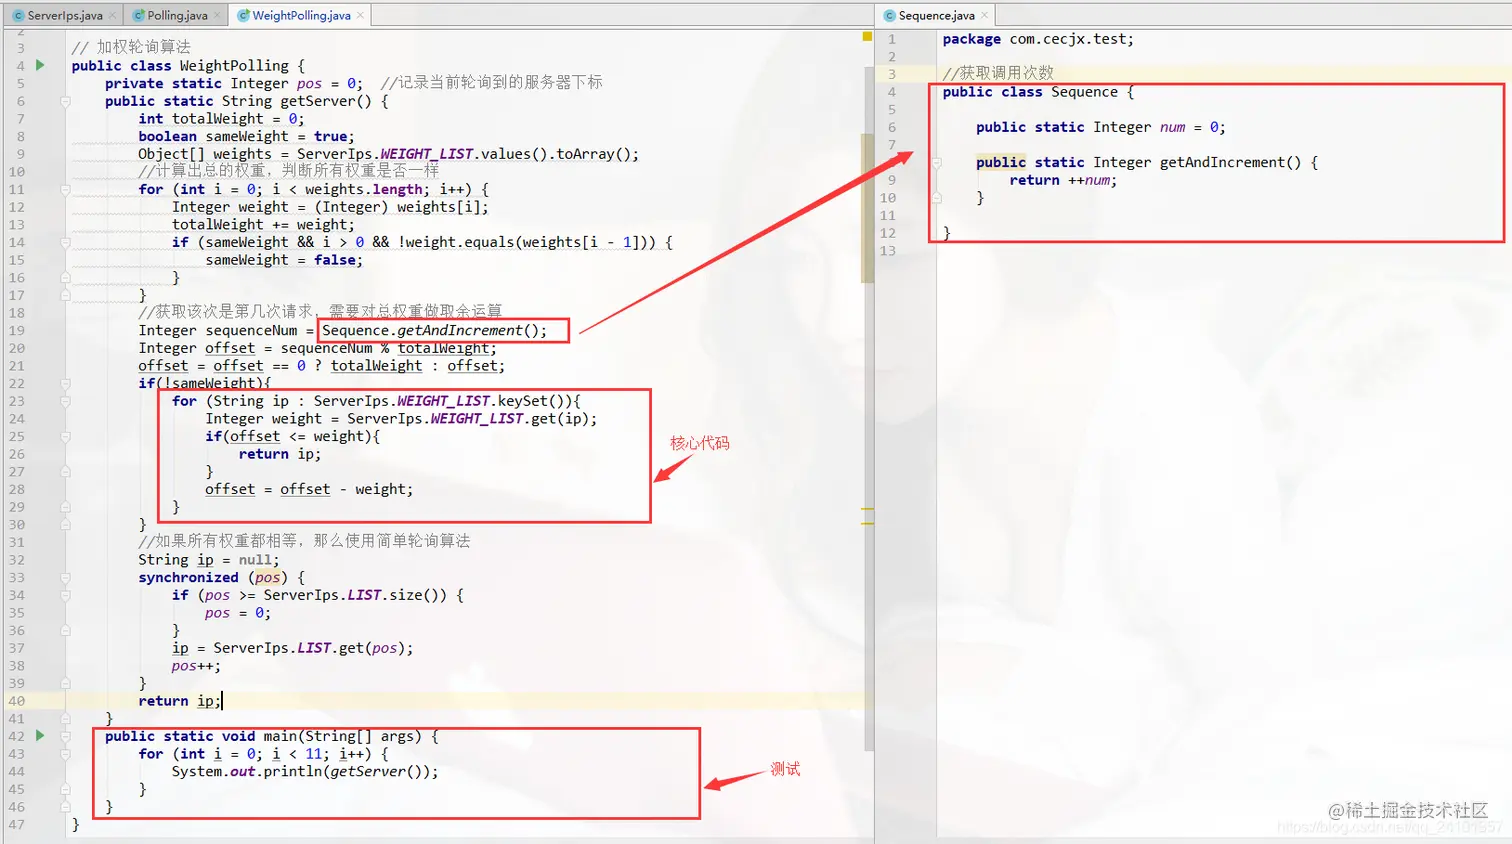Click the class icon on Sequence.java tab
Screen dimensions: 1512x844
click(889, 15)
